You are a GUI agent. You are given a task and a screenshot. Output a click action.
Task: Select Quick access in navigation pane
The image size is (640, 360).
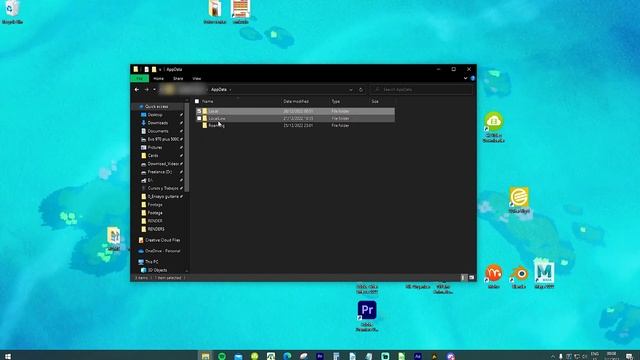click(x=156, y=107)
